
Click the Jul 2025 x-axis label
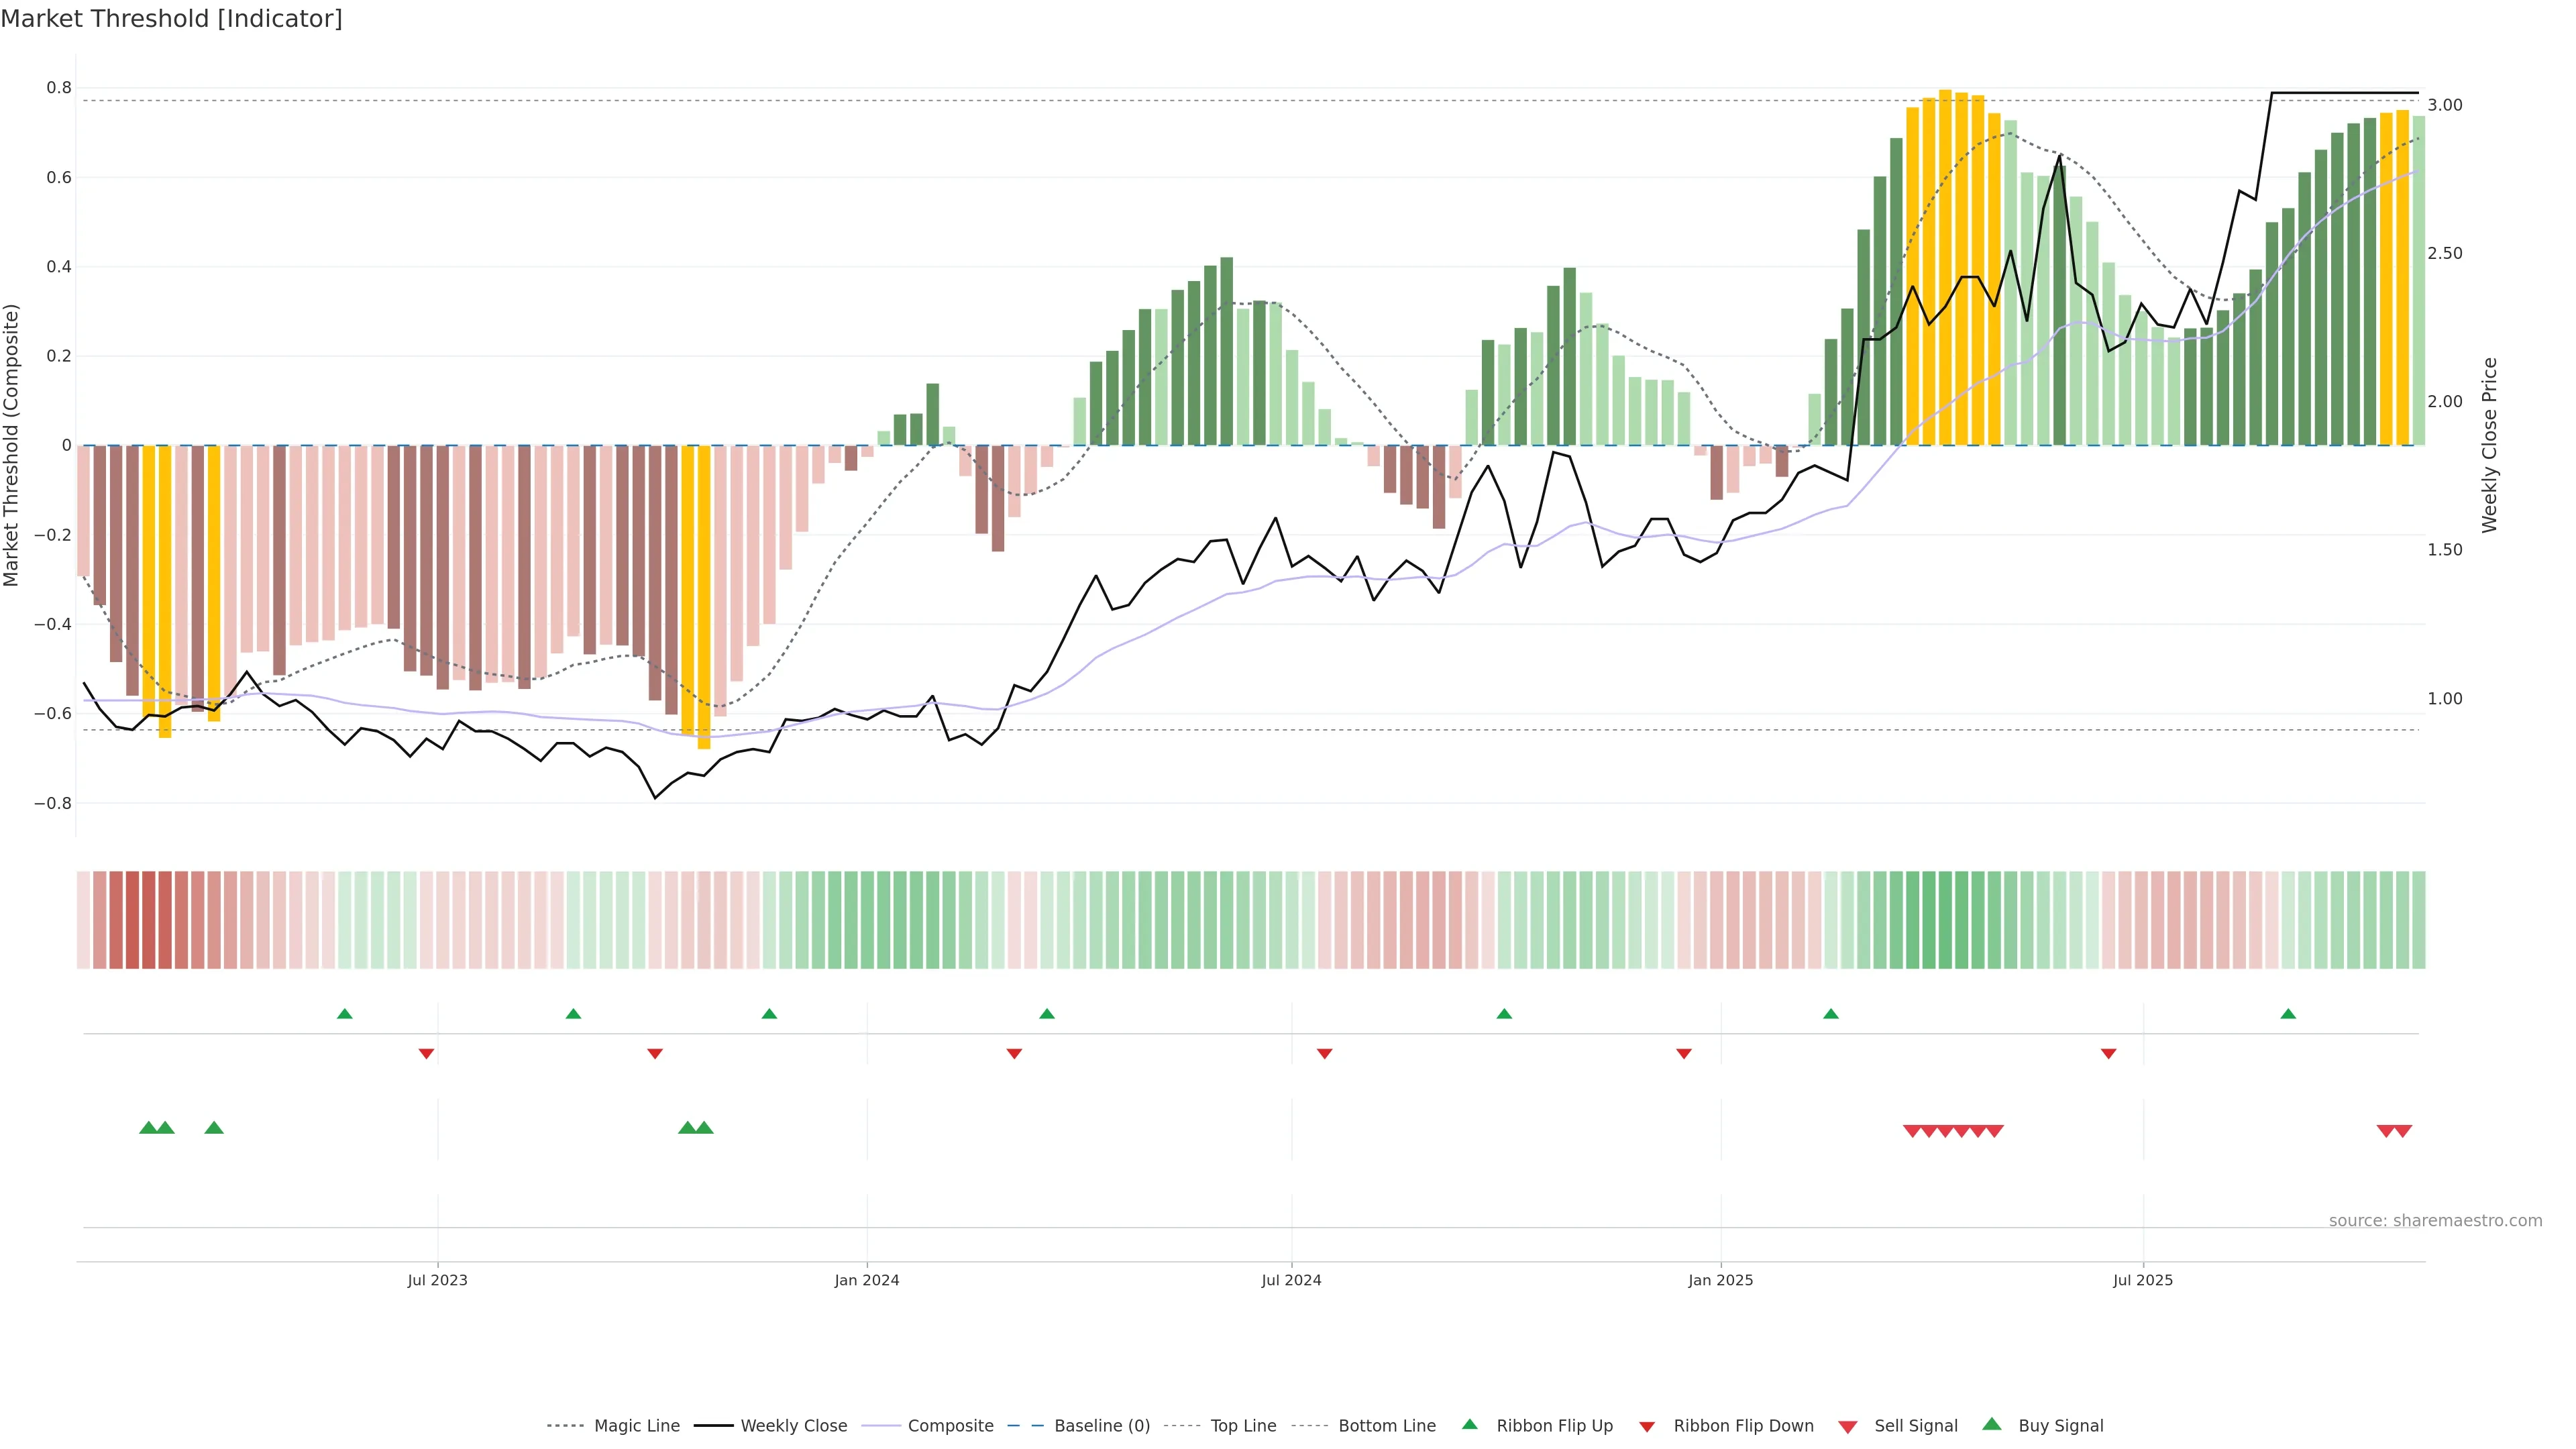2143,1280
